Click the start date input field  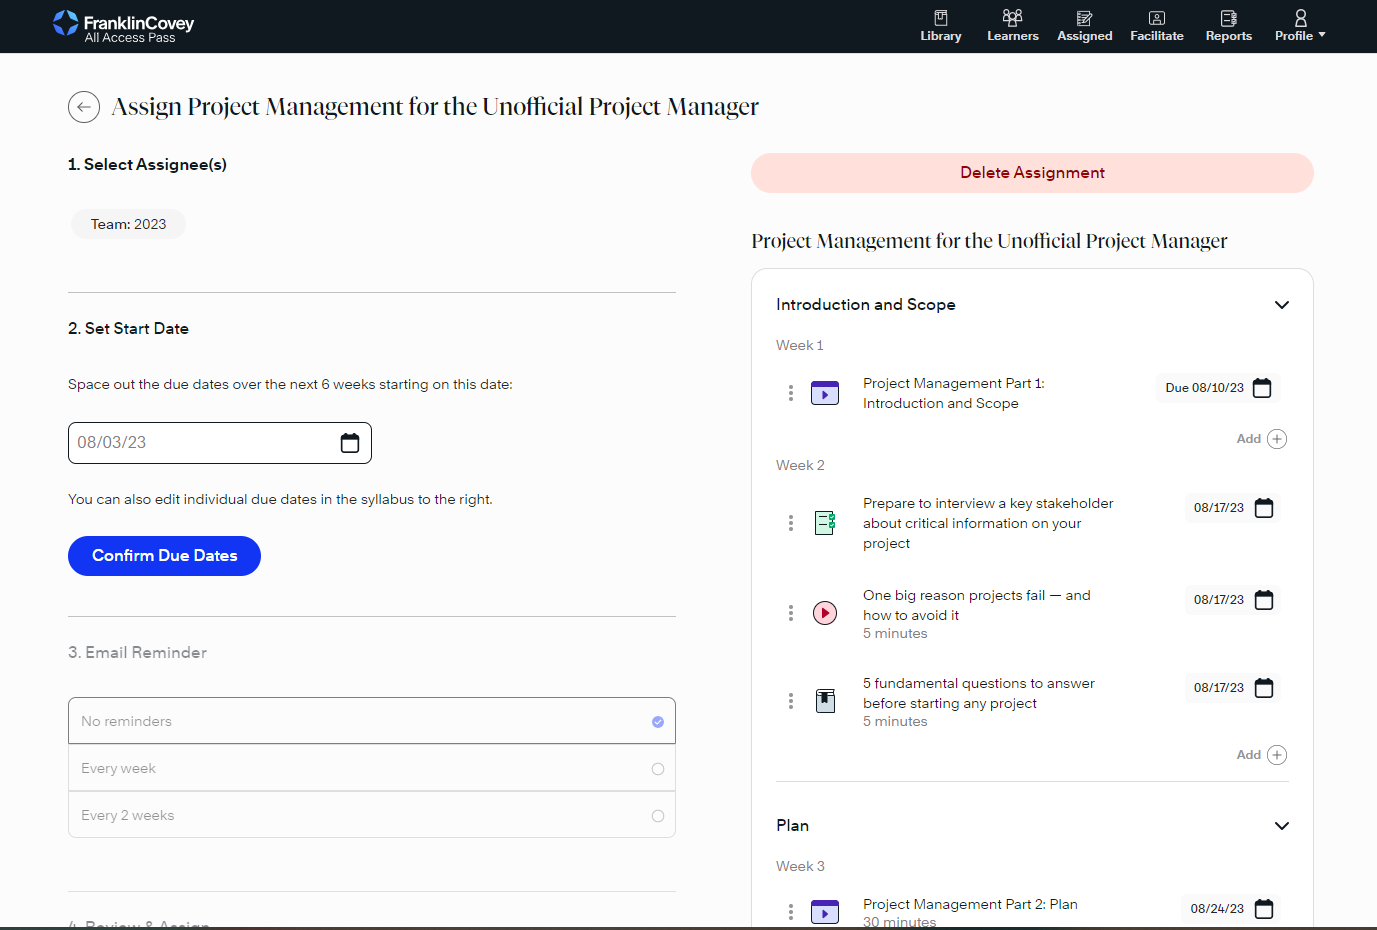pos(200,443)
